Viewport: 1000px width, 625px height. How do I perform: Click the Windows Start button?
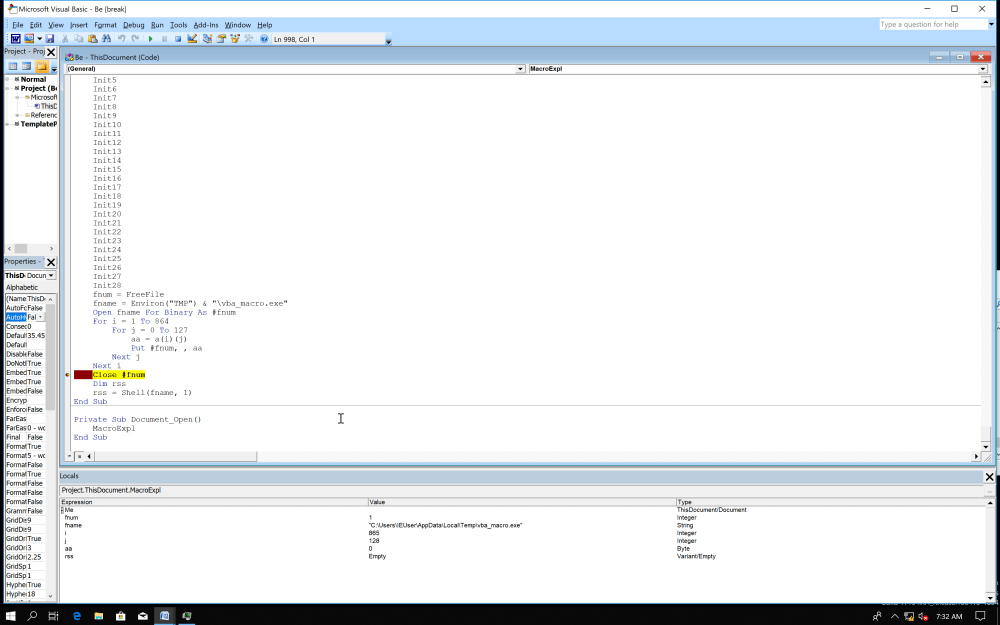(10, 615)
